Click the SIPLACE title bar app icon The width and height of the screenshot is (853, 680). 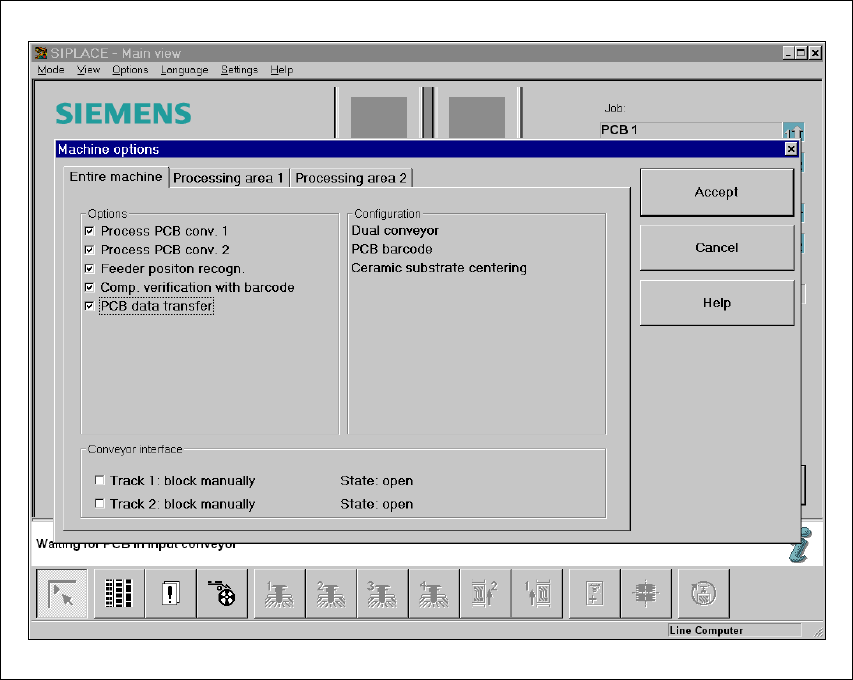point(41,53)
